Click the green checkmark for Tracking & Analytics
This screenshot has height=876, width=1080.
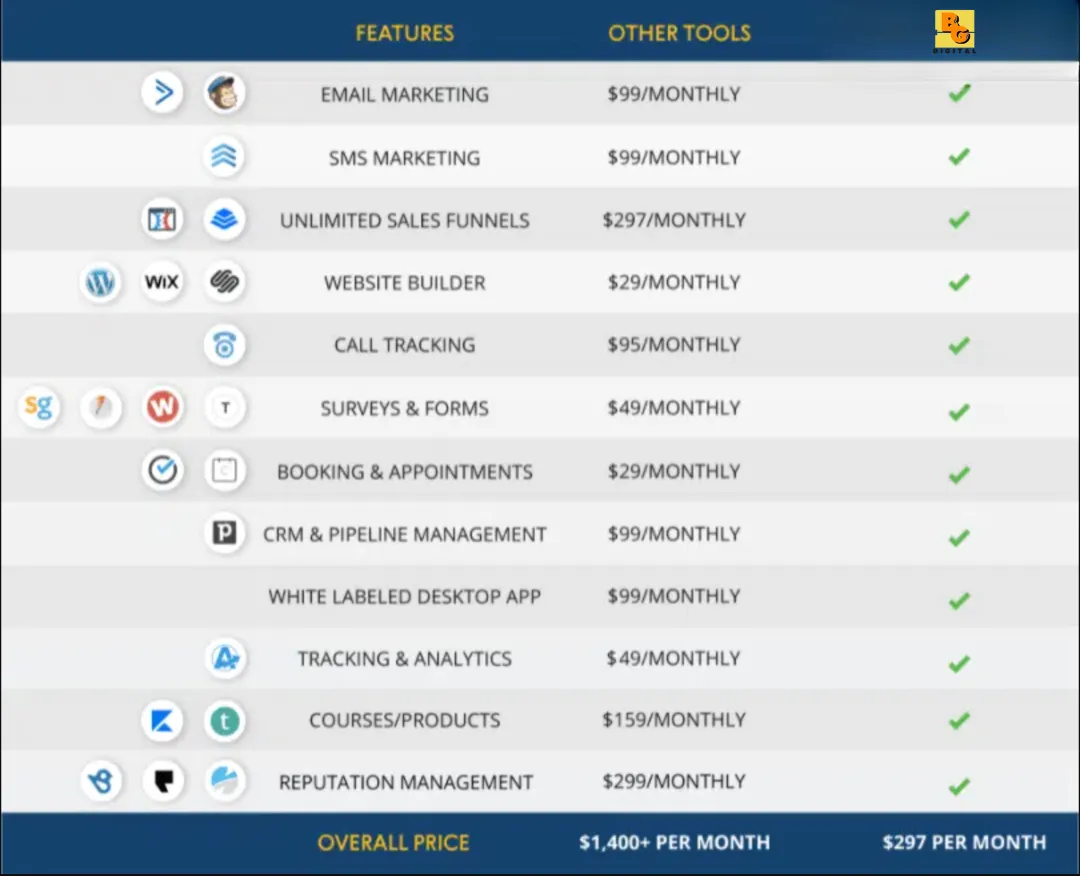click(x=959, y=663)
